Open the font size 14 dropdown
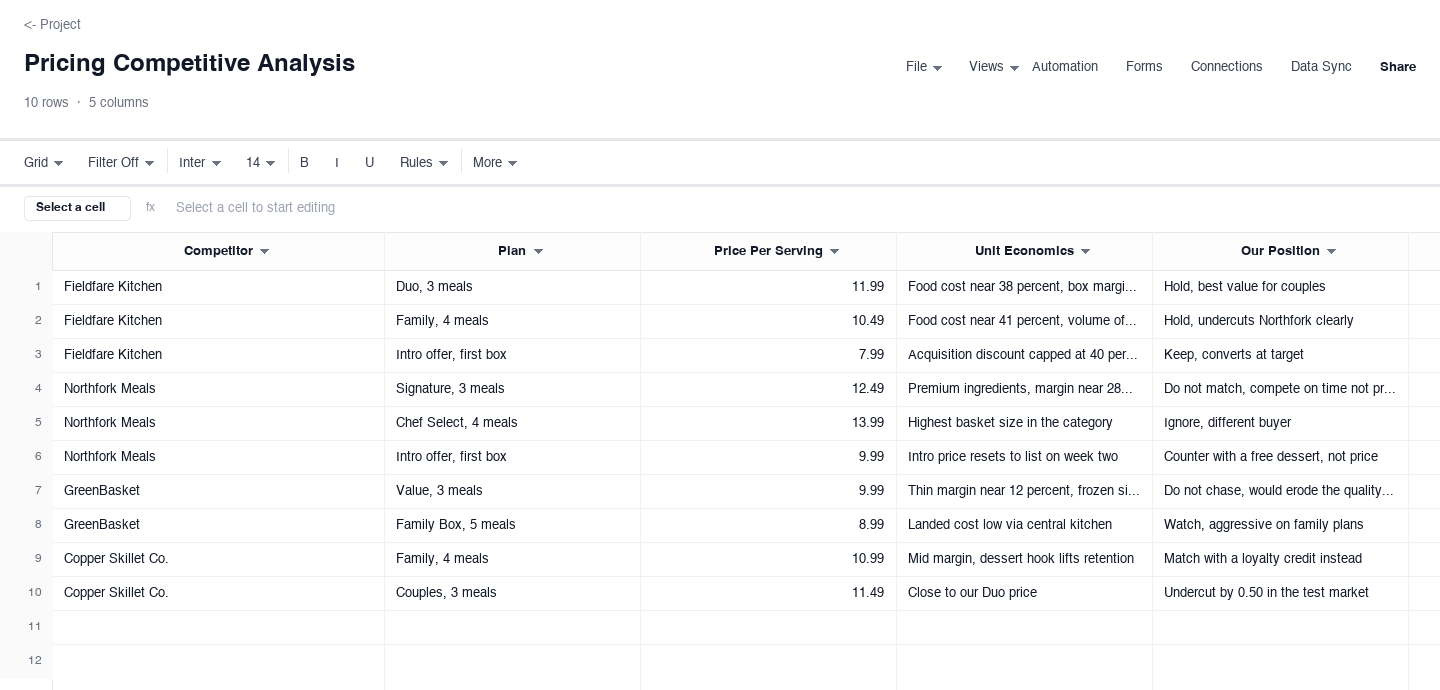 point(260,162)
